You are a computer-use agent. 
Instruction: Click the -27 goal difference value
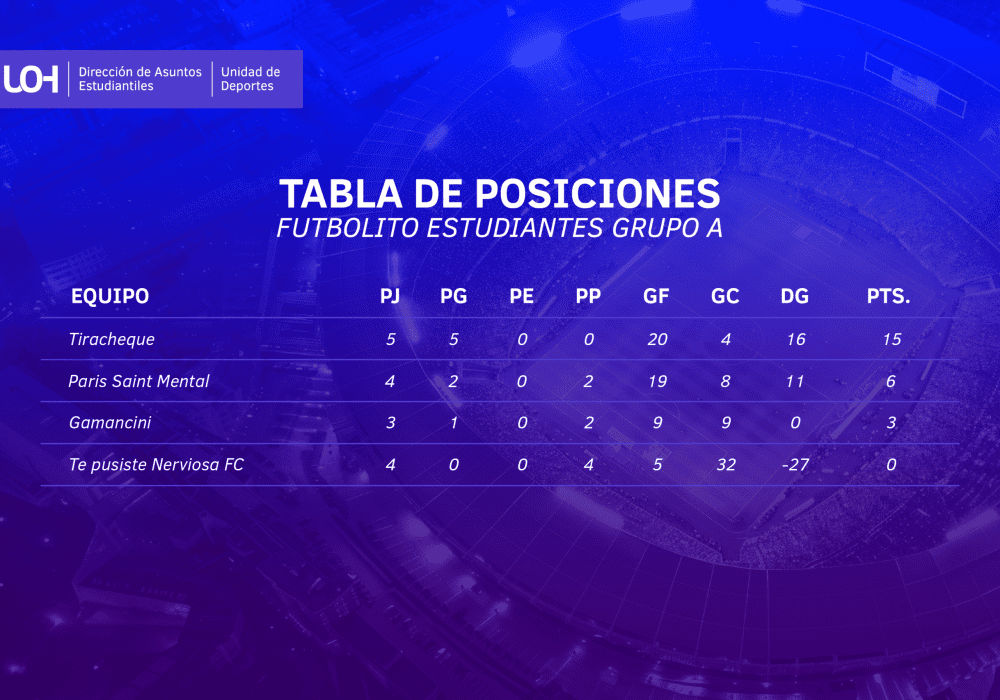[x=795, y=465]
